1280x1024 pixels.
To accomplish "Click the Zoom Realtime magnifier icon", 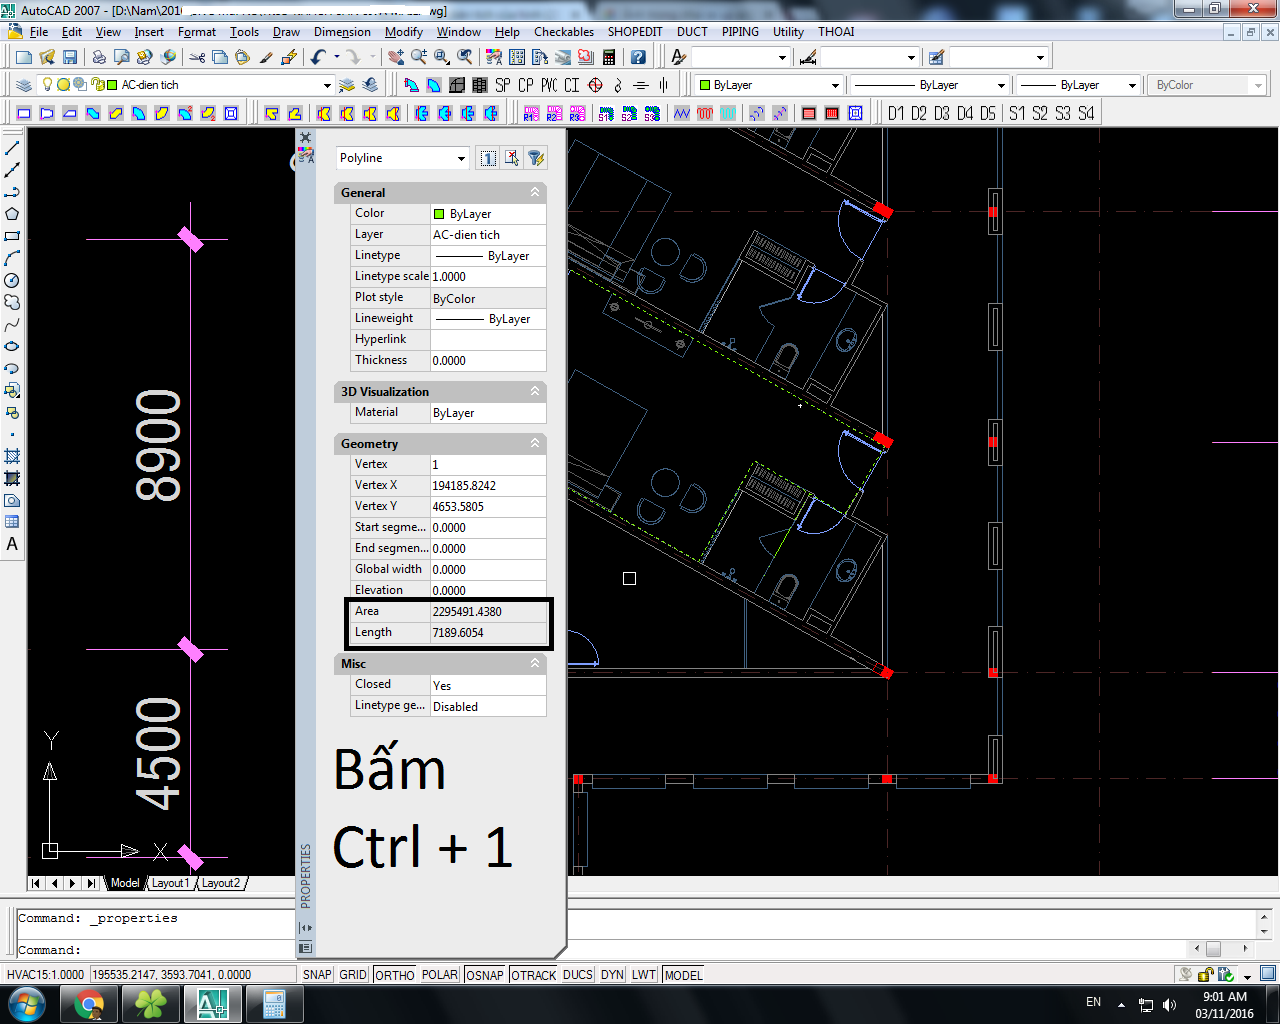I will click(x=419, y=57).
